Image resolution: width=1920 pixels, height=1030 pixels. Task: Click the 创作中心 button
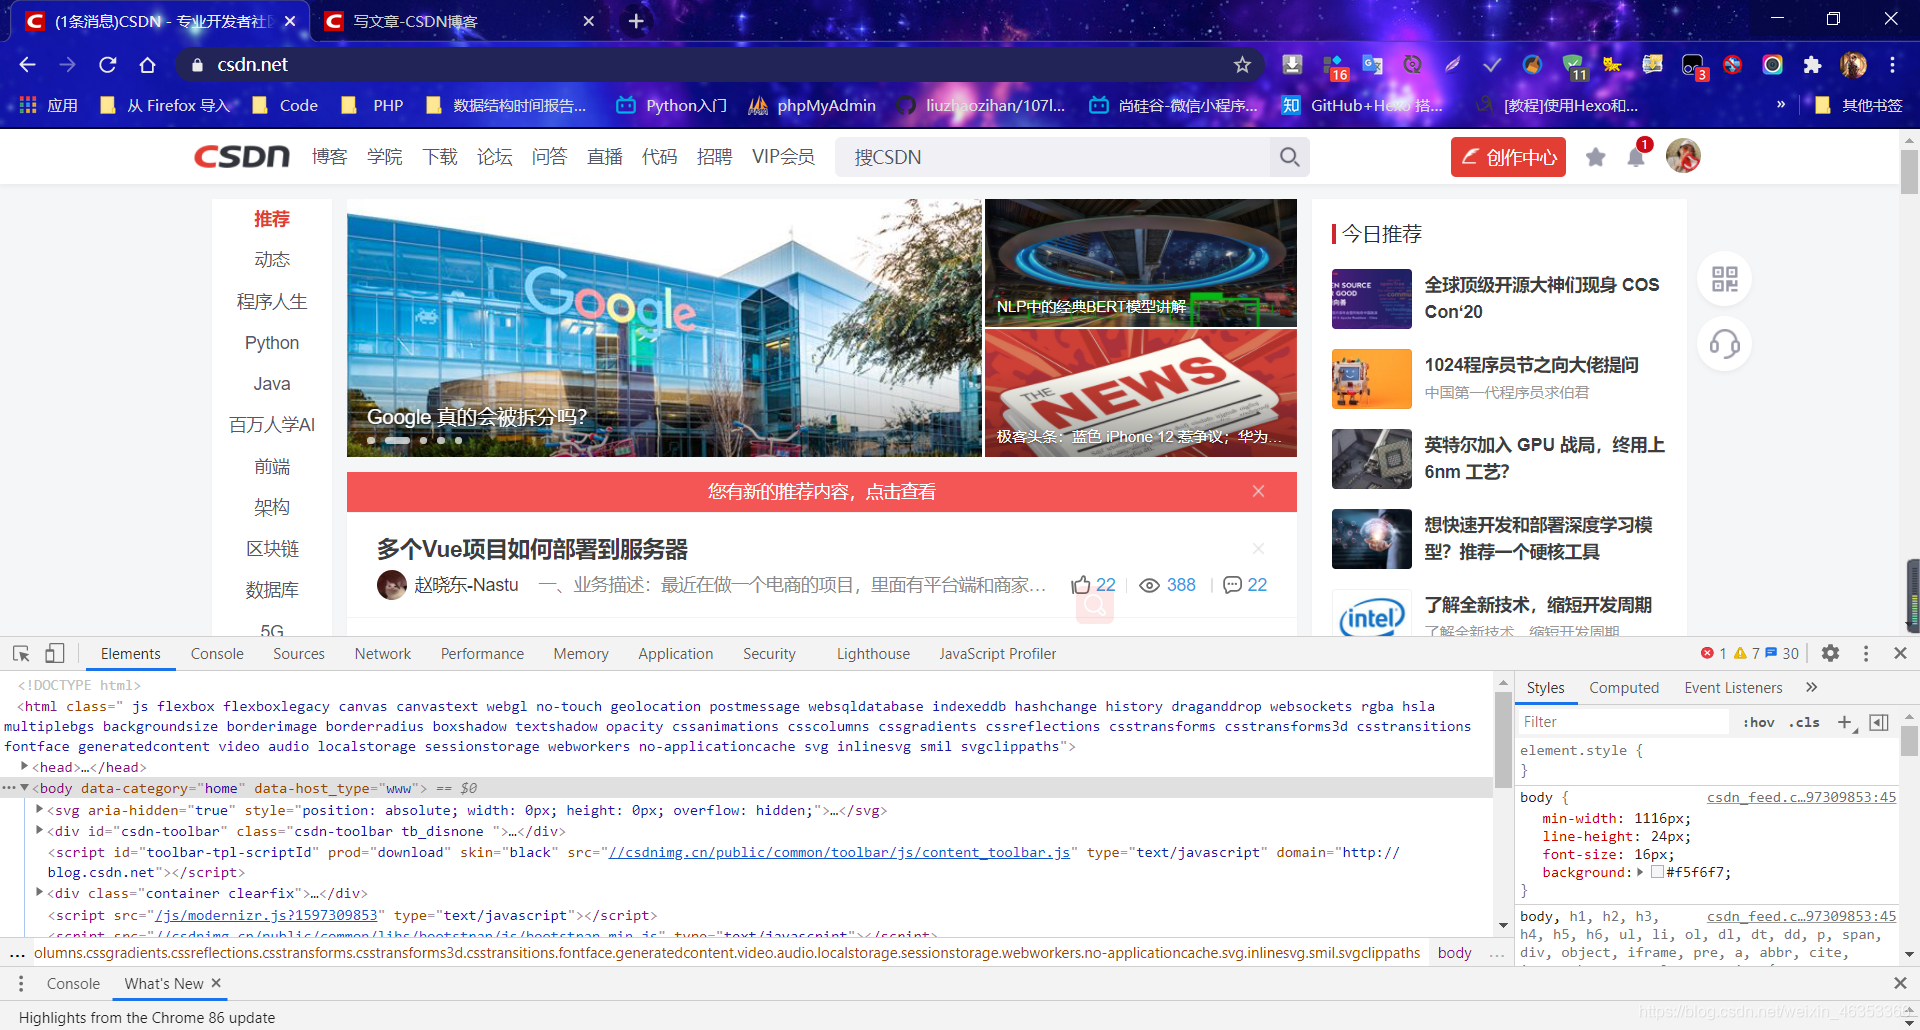1508,157
